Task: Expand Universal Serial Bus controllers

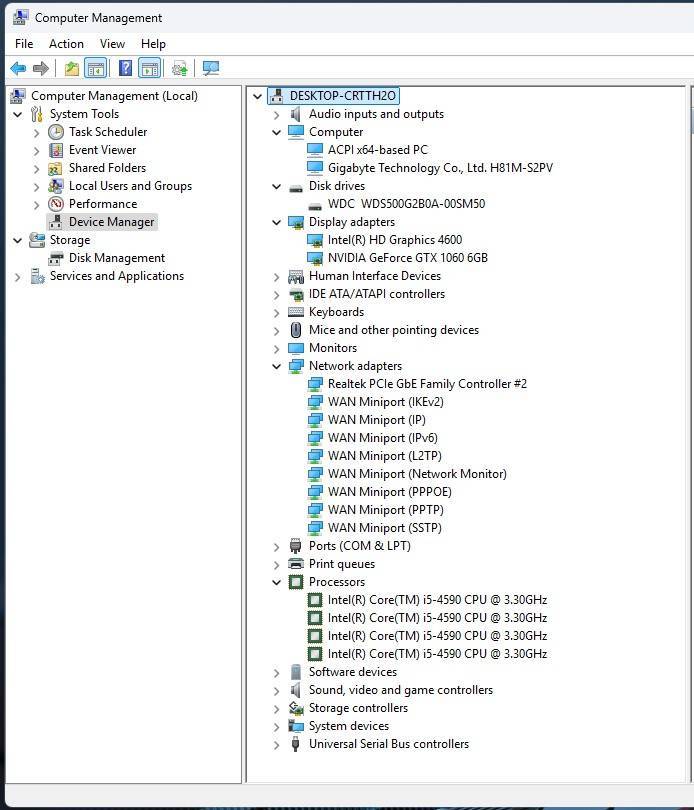Action: pos(277,744)
